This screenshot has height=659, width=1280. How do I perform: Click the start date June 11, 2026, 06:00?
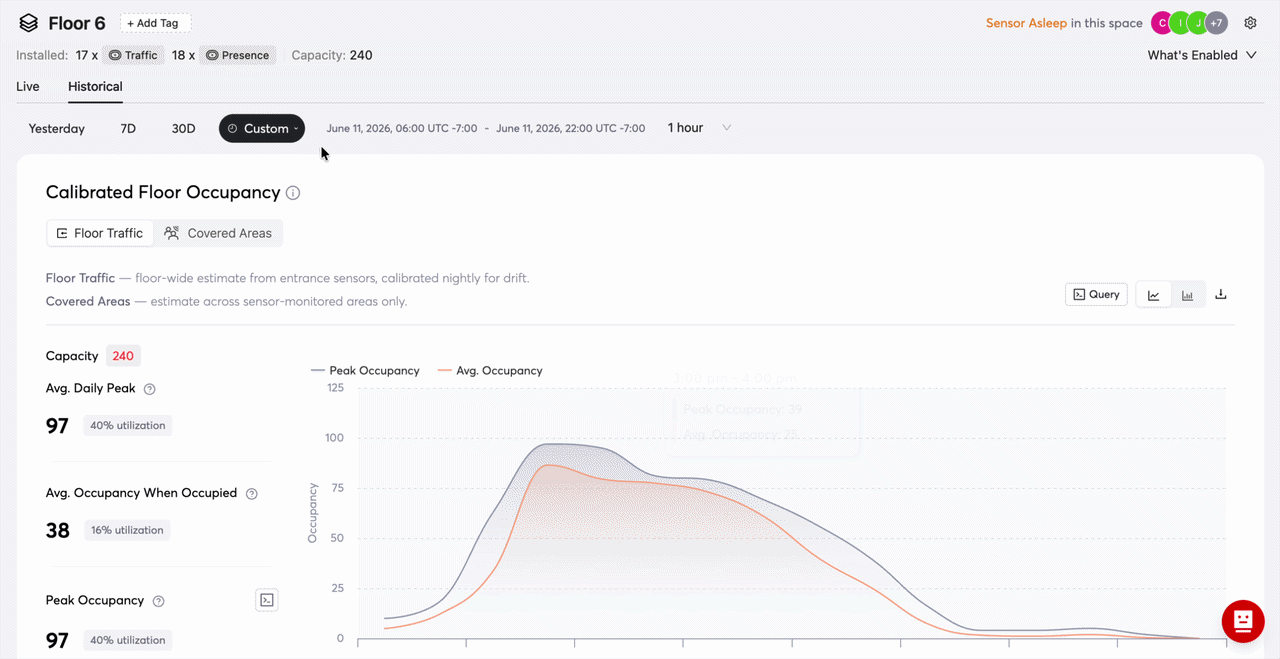[x=402, y=128]
